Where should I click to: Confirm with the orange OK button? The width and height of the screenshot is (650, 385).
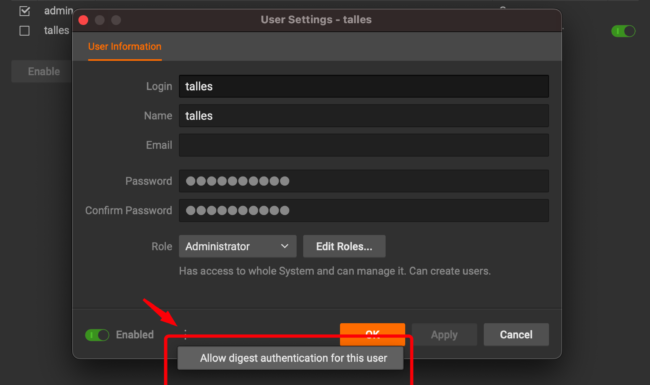tap(372, 334)
